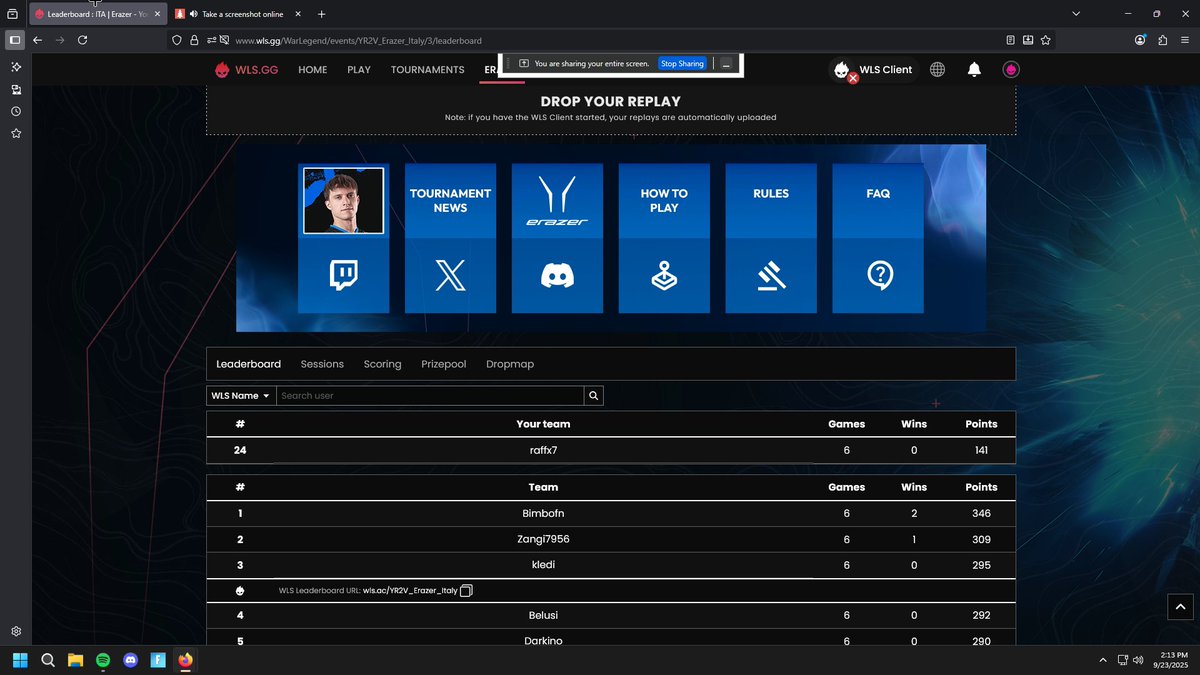Image resolution: width=1200 pixels, height=675 pixels.
Task: Open the How To Play joystick tile
Action: tap(664, 275)
